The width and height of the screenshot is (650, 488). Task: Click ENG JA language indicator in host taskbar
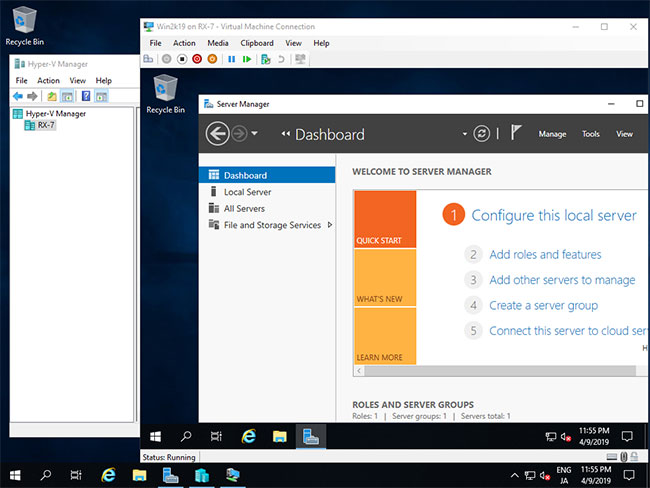[x=564, y=475]
